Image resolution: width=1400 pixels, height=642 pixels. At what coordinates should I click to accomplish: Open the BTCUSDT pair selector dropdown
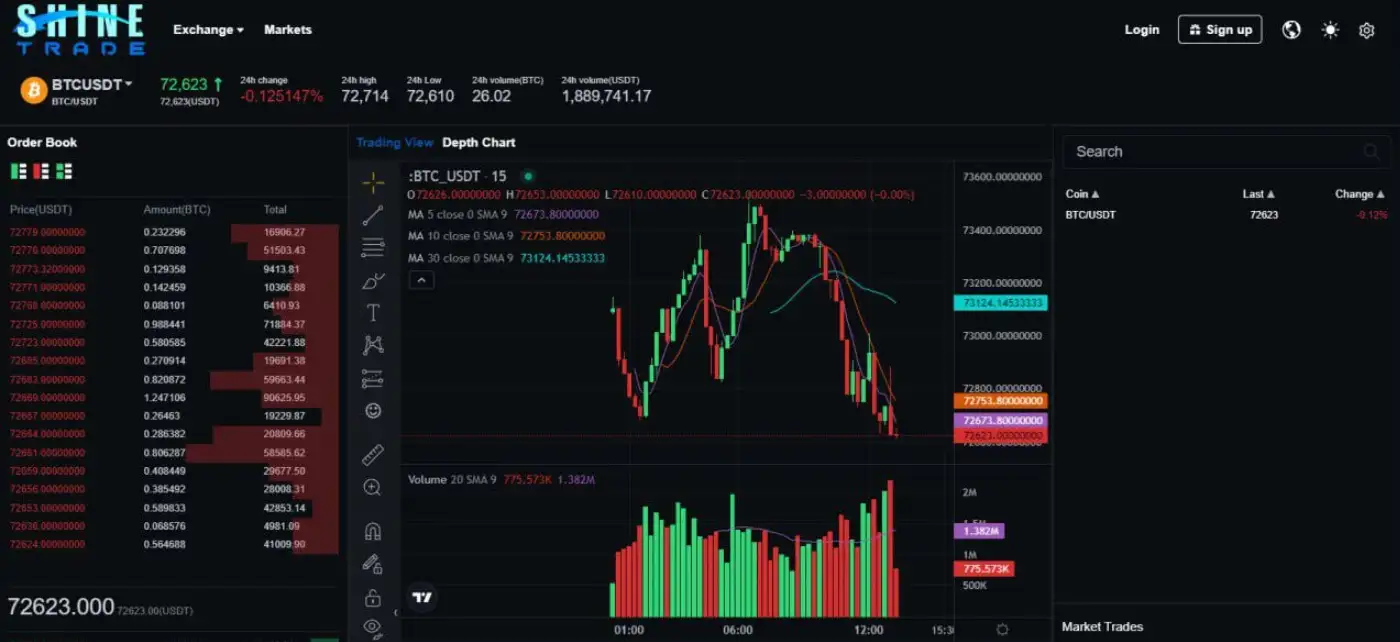92,85
